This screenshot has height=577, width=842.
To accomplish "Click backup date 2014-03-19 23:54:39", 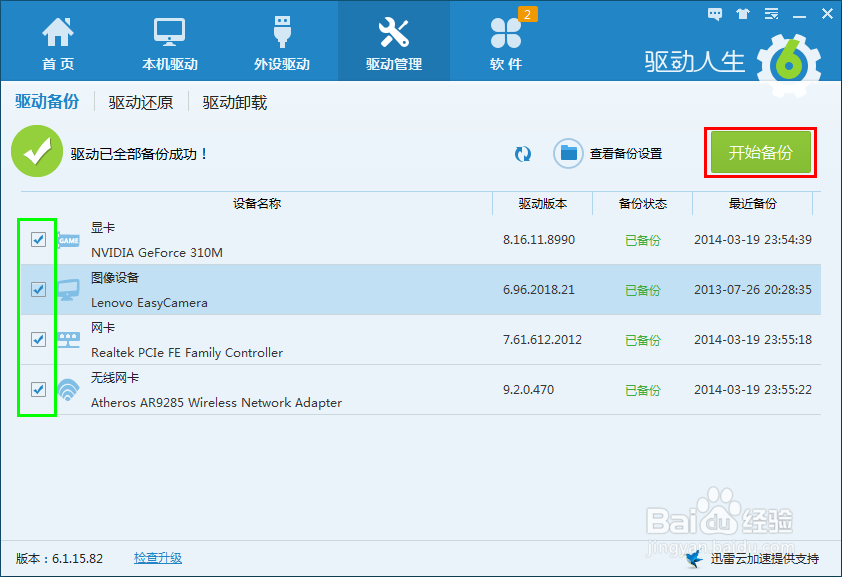I will pyautogui.click(x=753, y=239).
